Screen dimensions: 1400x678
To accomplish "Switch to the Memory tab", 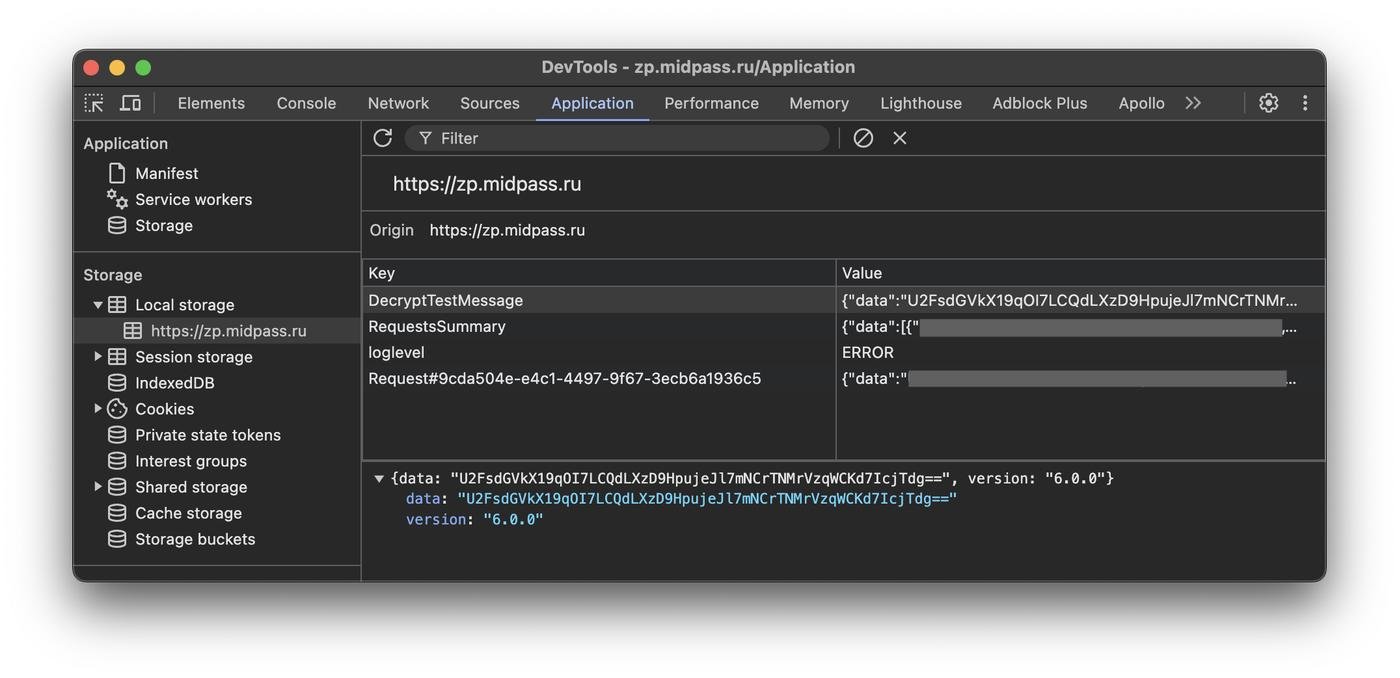I will 819,103.
